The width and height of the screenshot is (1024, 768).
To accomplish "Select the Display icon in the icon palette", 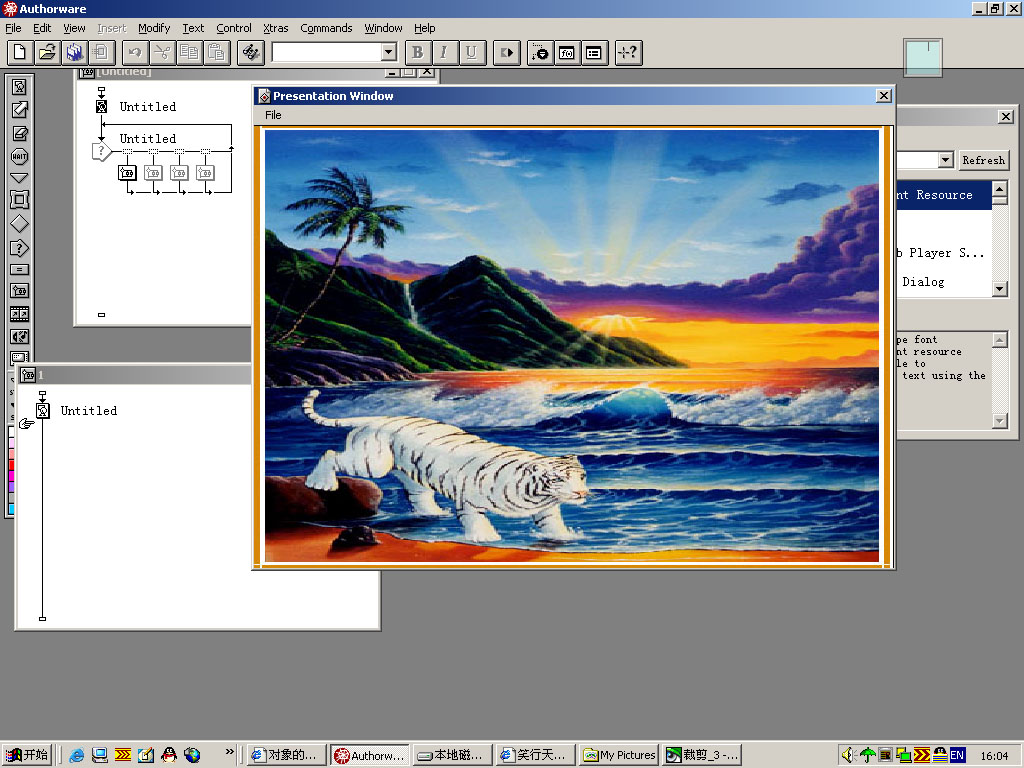I will [x=20, y=86].
